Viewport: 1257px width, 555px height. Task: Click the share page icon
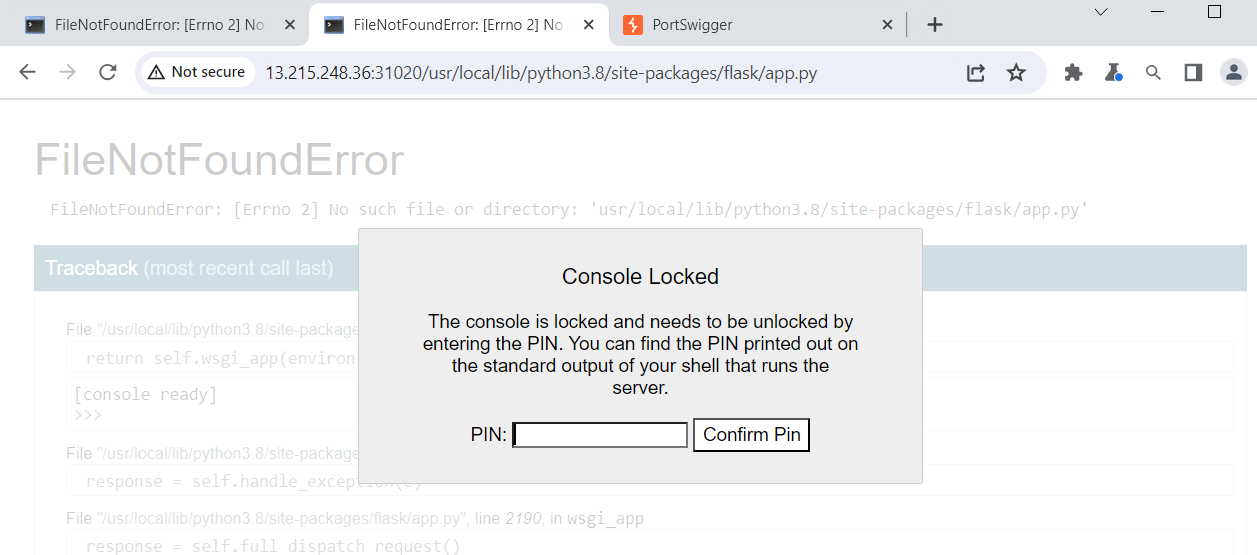pos(976,72)
